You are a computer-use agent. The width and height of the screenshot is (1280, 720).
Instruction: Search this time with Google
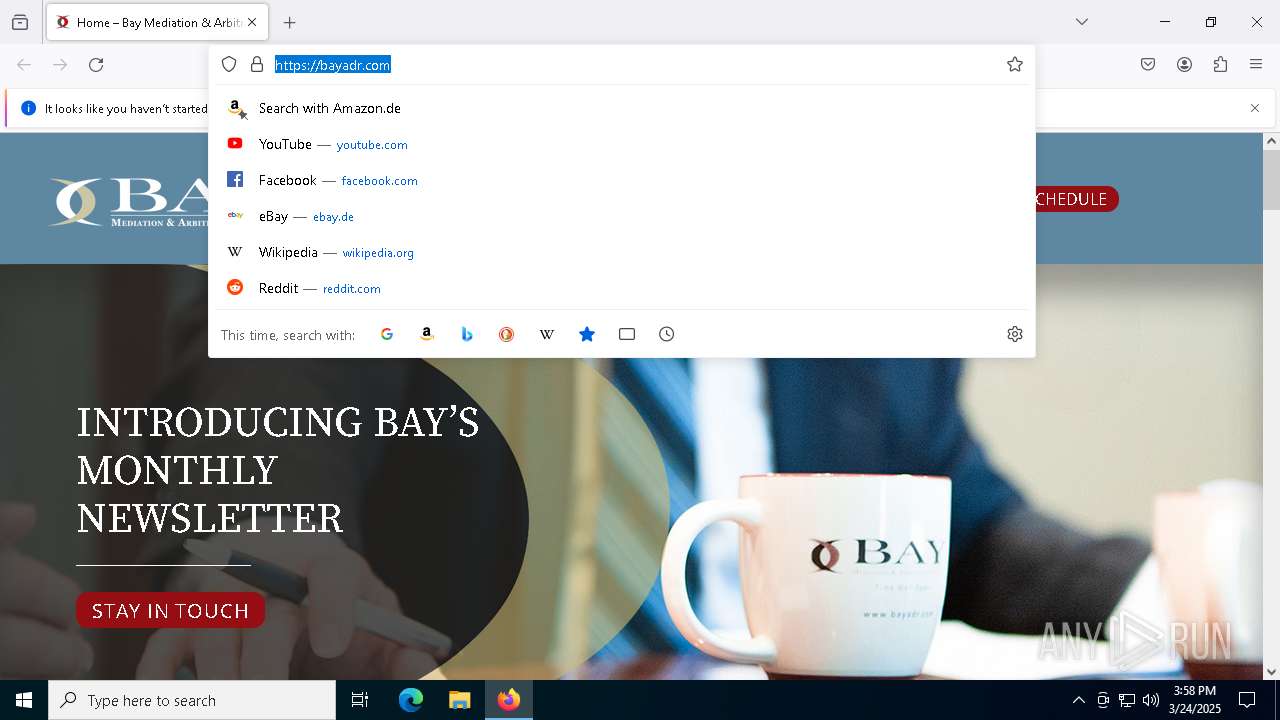tap(387, 334)
